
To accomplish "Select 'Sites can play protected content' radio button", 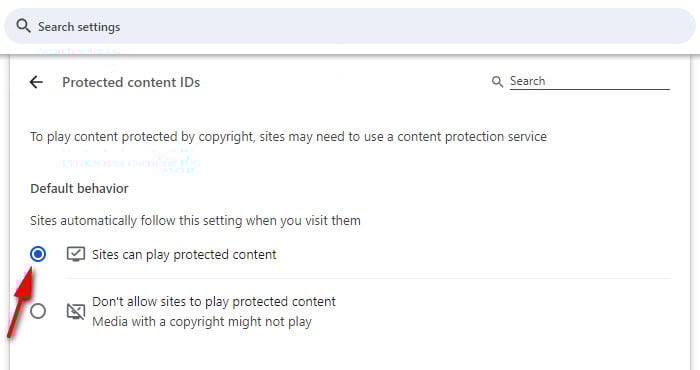I will point(38,254).
